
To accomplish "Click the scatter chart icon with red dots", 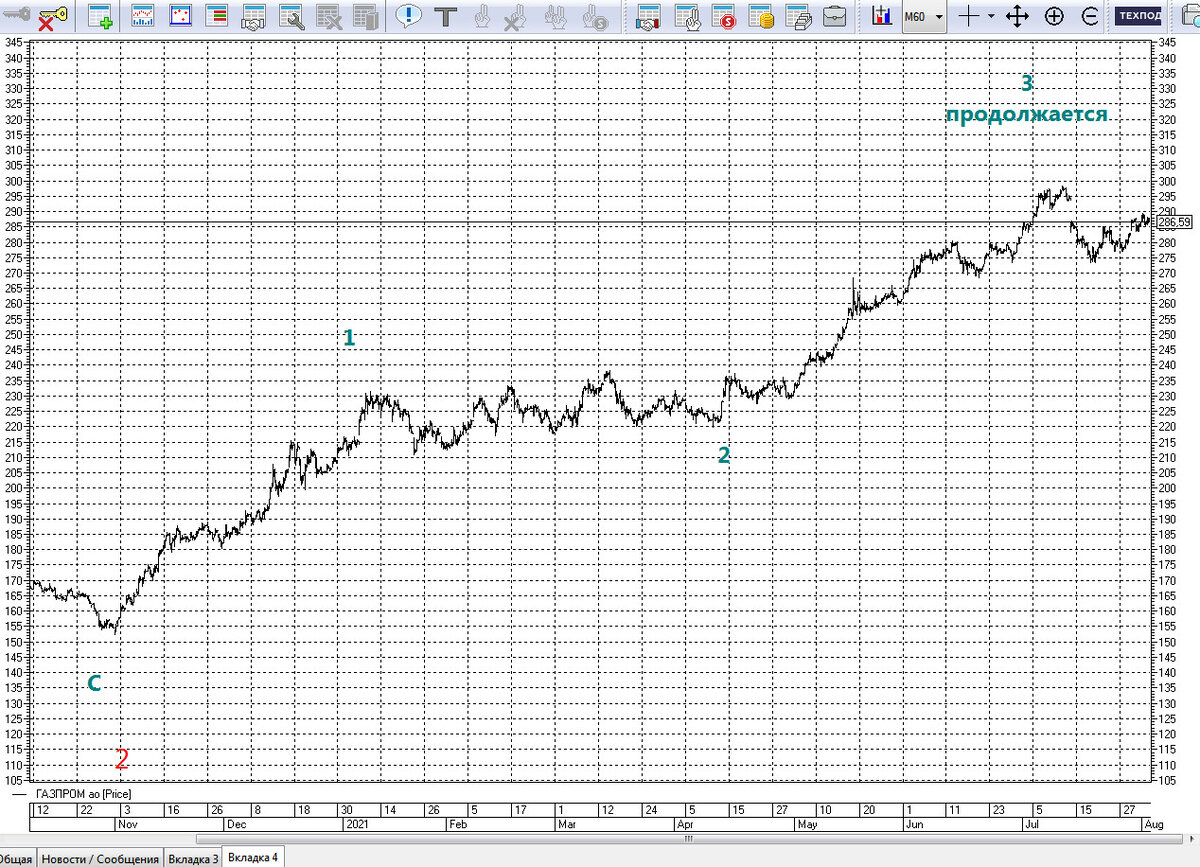I will (x=180, y=16).
